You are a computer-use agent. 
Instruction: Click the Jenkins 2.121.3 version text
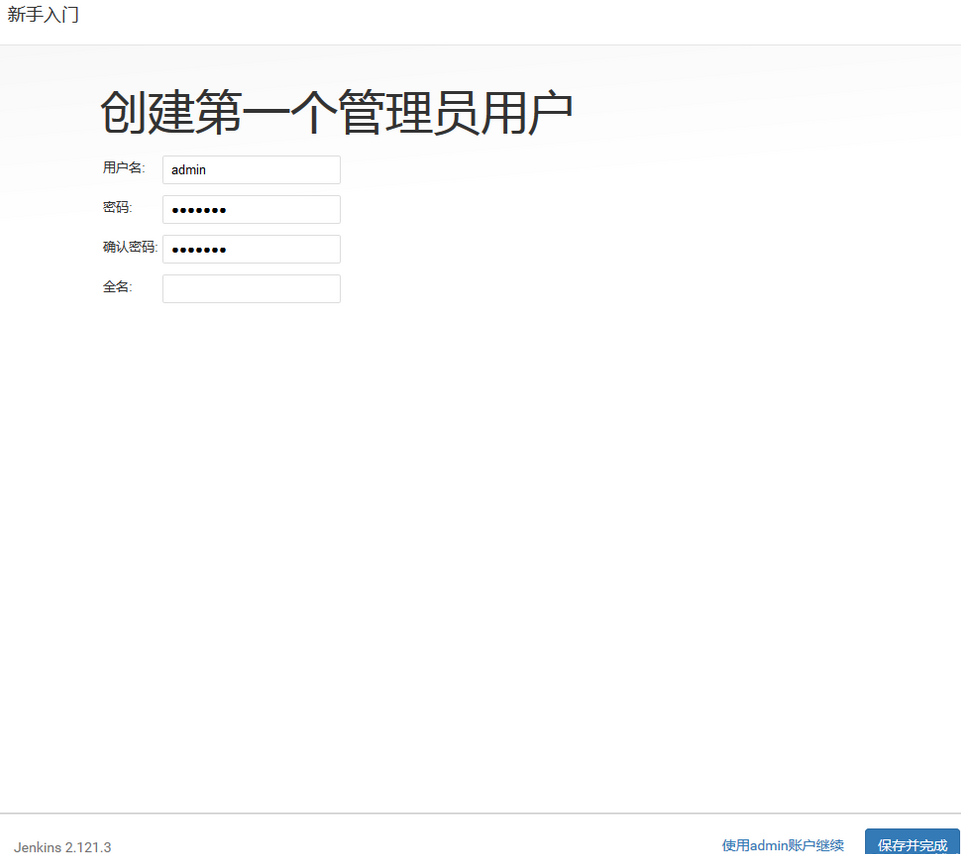(x=60, y=845)
